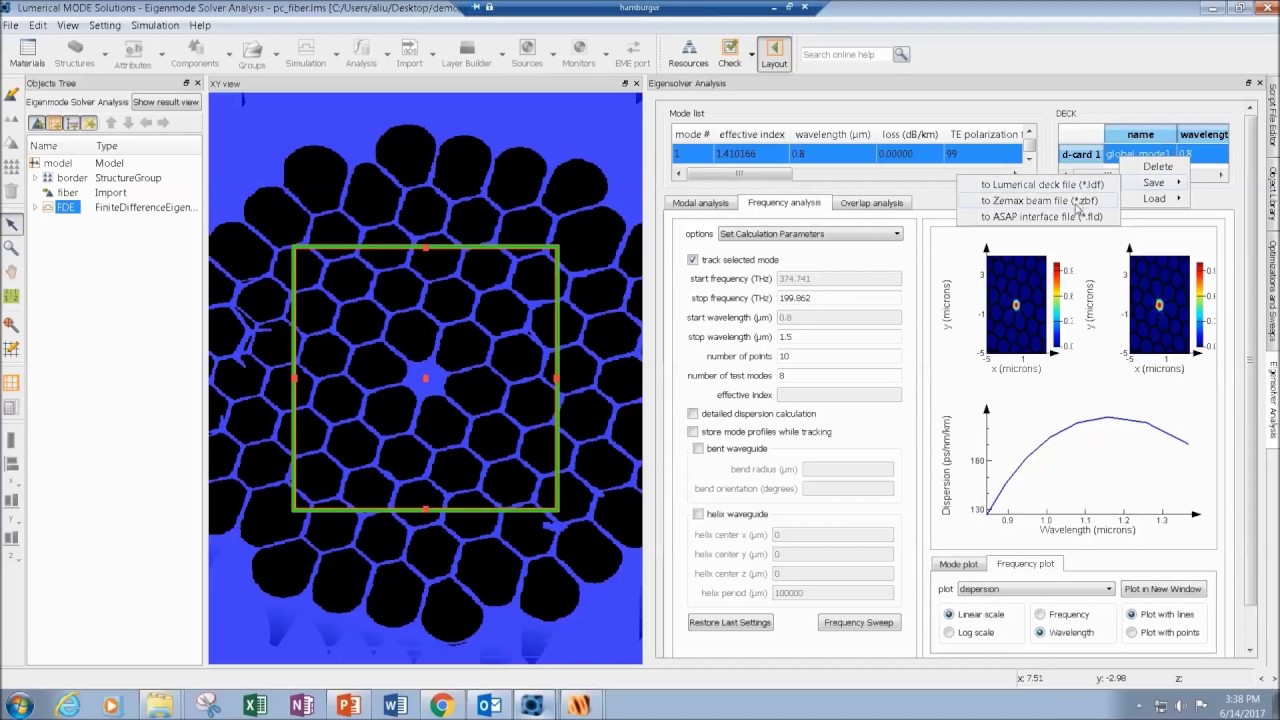This screenshot has height=720, width=1280.
Task: Enable 'detailed dispersion calculation' checkbox
Action: (x=693, y=414)
